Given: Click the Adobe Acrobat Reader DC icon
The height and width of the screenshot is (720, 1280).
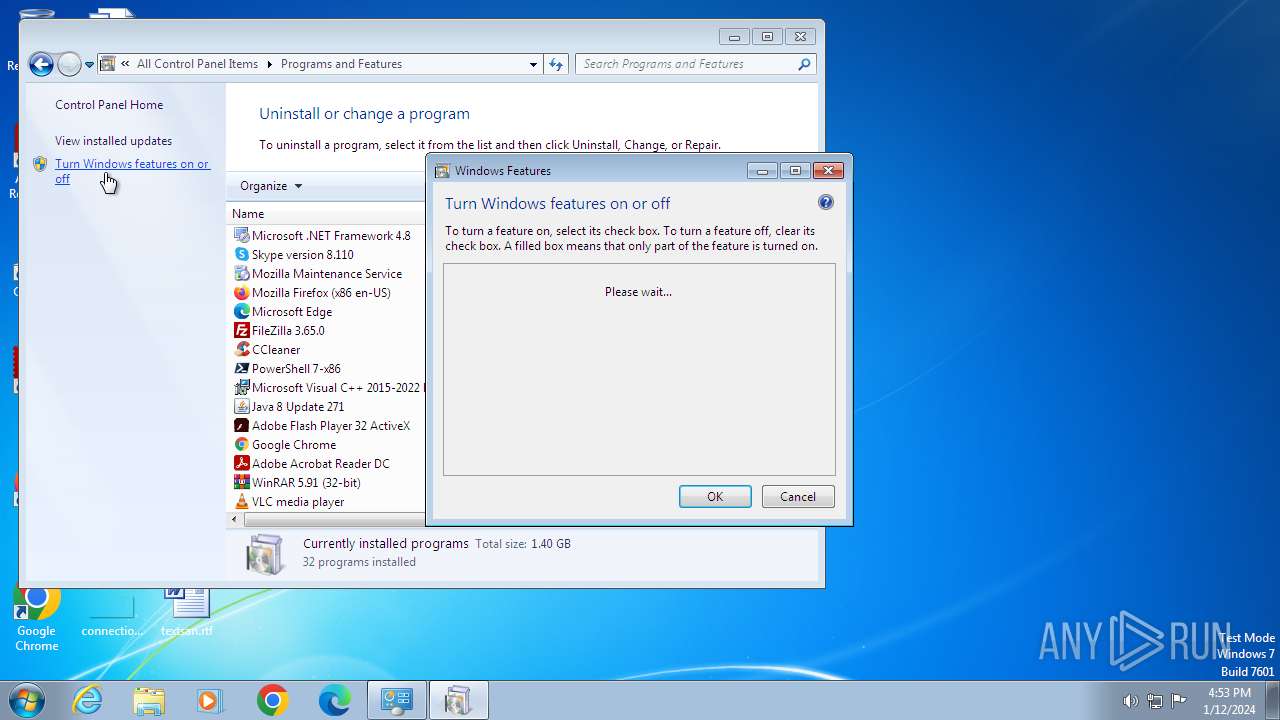Looking at the screenshot, I should pyautogui.click(x=241, y=464).
